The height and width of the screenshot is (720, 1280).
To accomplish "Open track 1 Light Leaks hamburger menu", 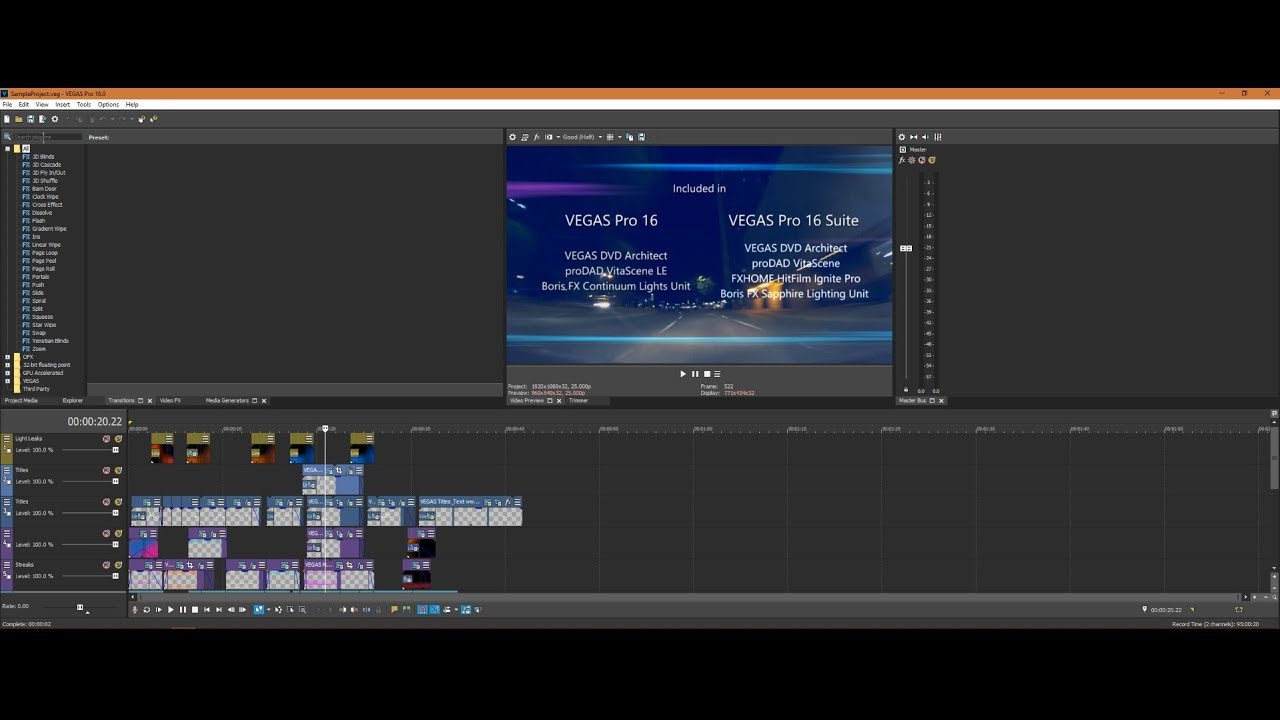I will click(x=7, y=438).
